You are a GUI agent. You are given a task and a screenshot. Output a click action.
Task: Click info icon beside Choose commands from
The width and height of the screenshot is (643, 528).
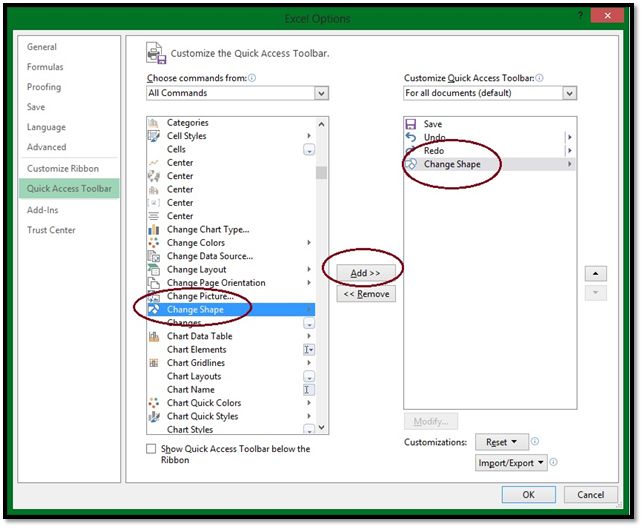pos(252,78)
